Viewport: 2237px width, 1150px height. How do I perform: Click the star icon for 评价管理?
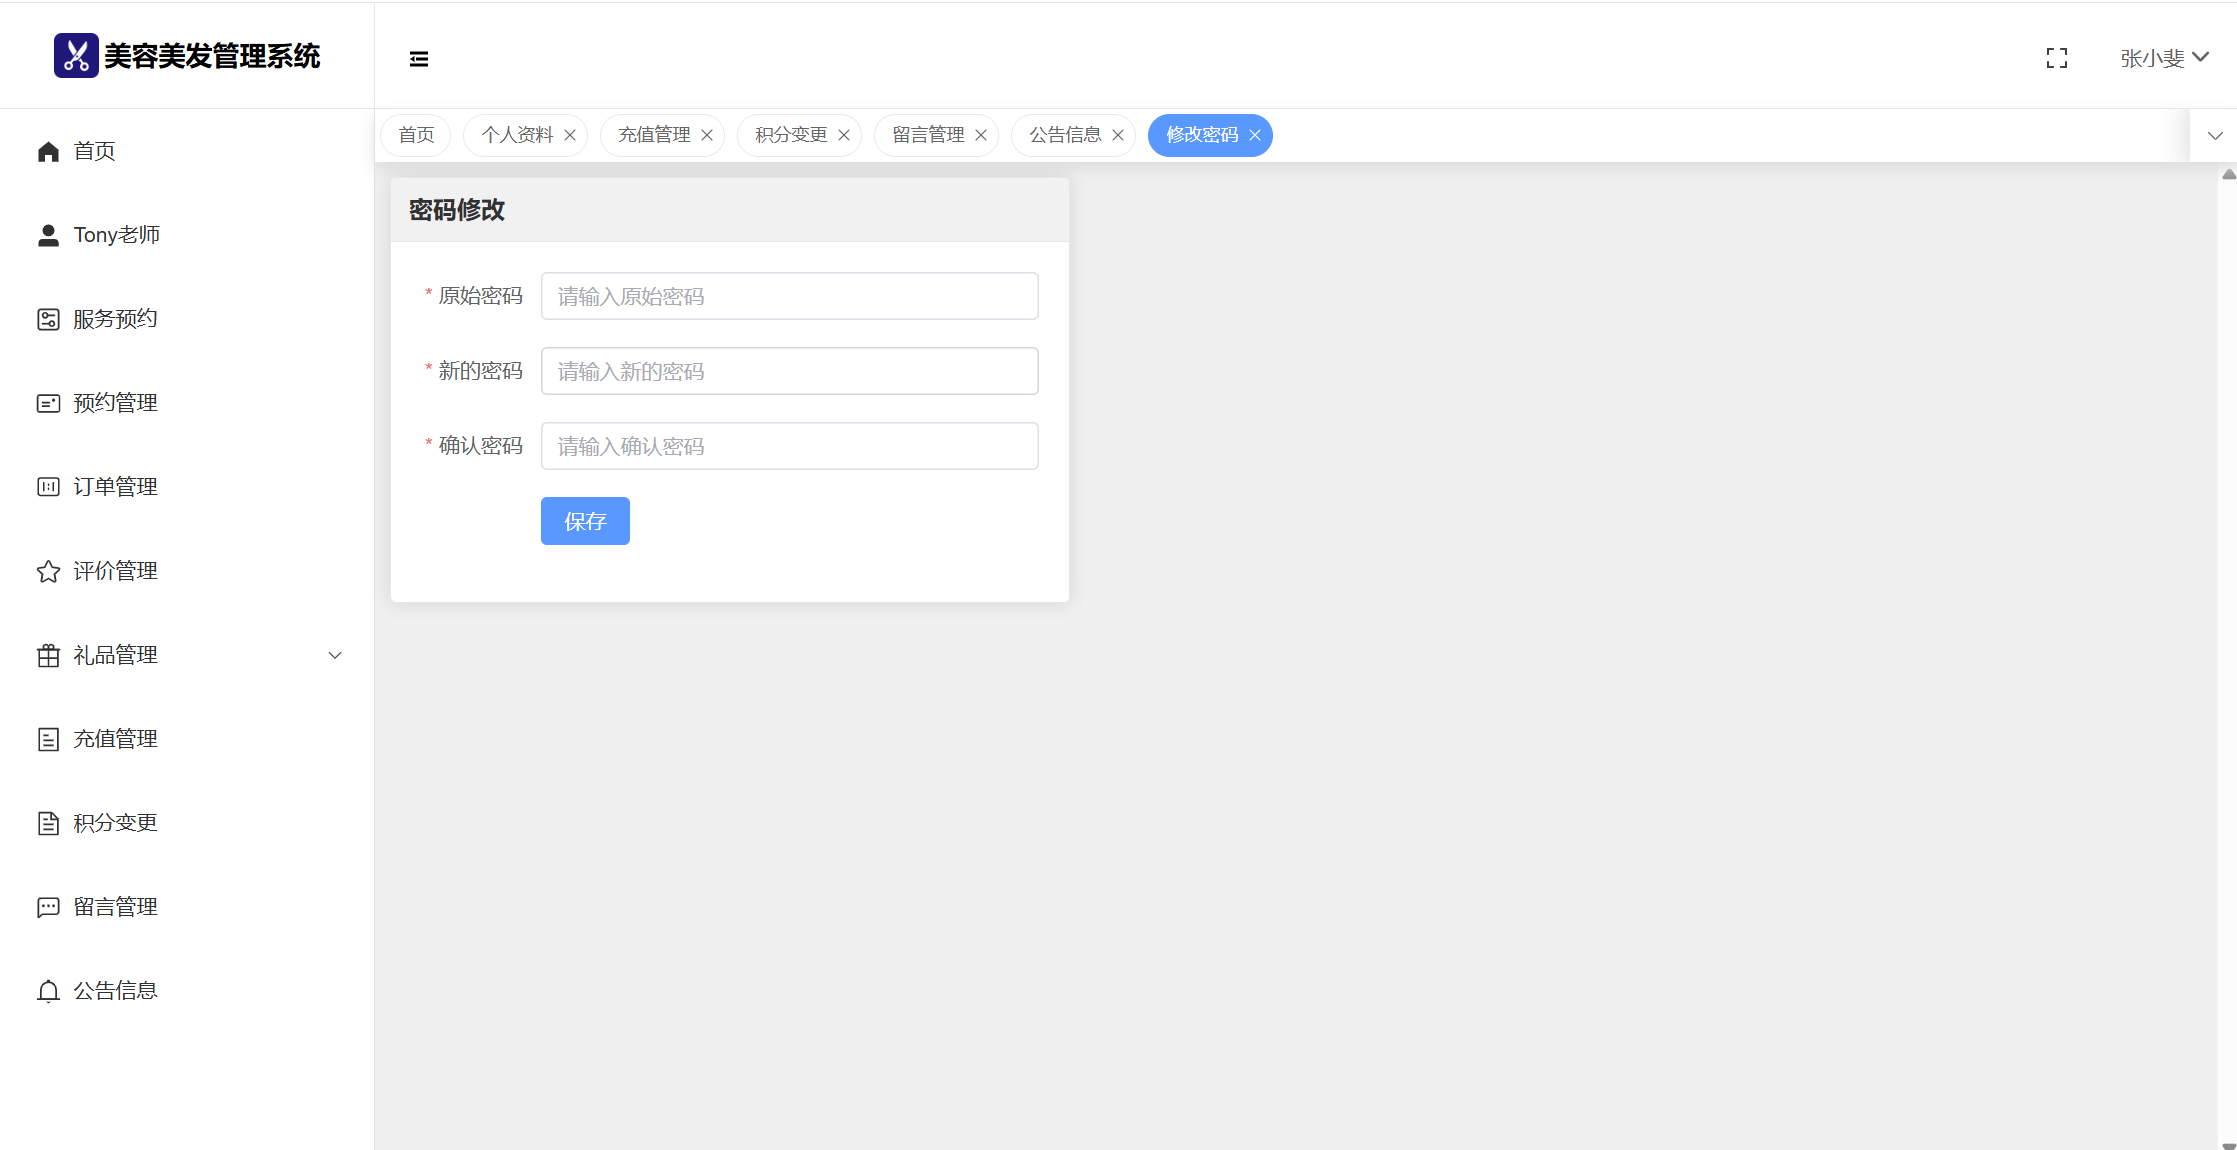48,571
